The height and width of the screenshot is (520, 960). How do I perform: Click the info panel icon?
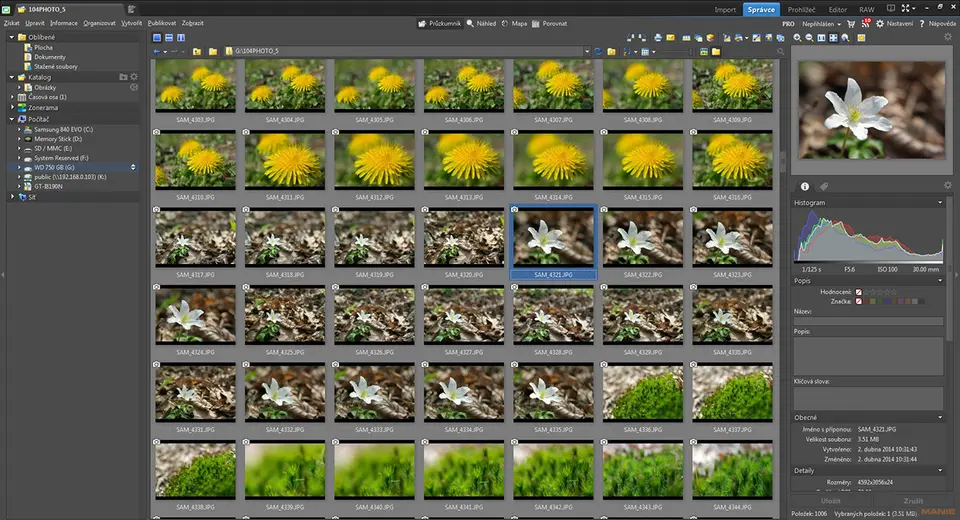click(x=805, y=187)
